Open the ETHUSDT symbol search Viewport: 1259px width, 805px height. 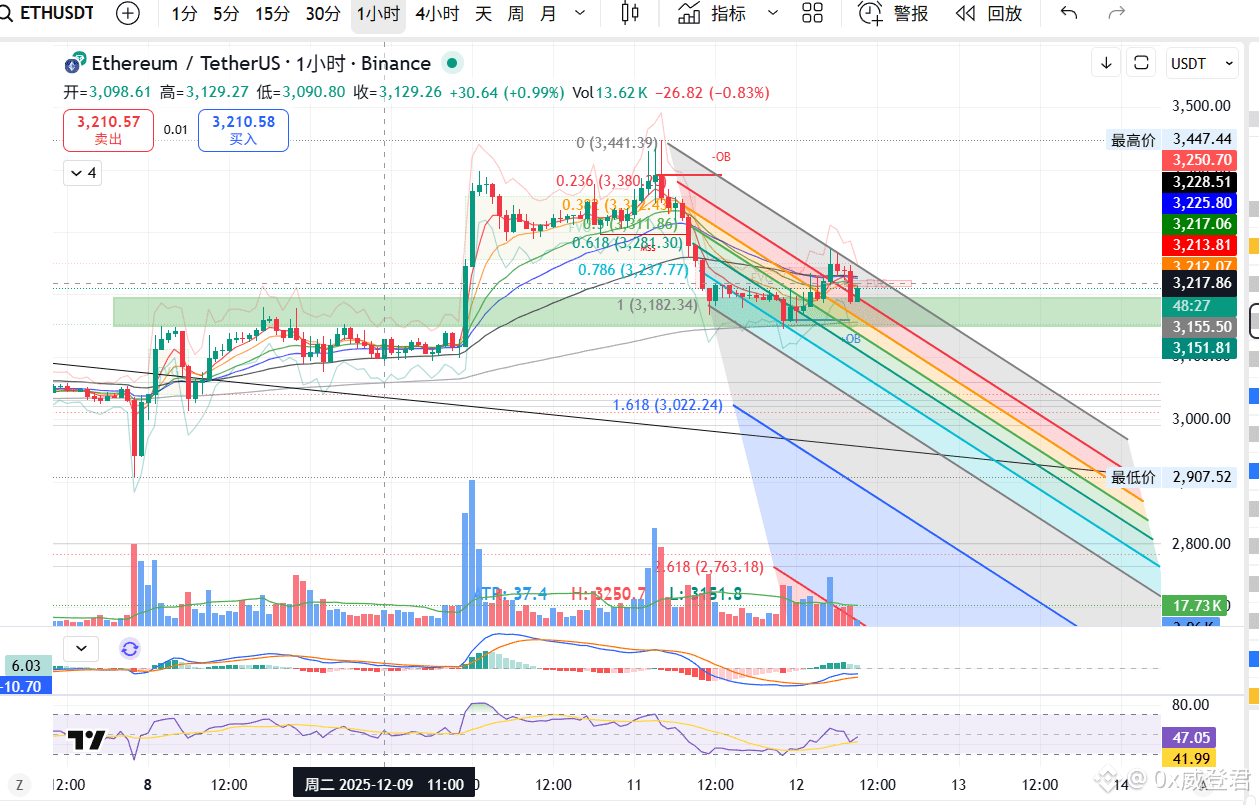pos(52,13)
